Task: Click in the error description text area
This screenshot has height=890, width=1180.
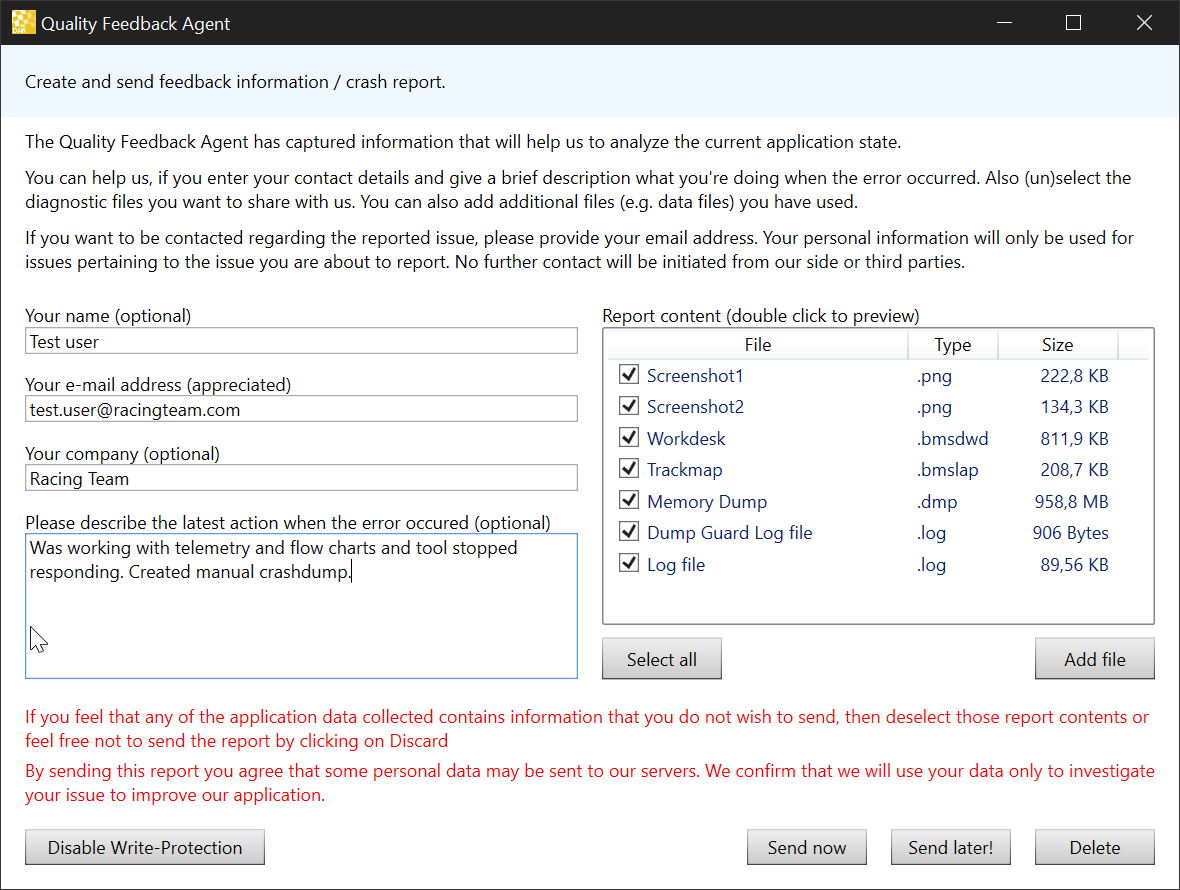Action: (x=301, y=606)
